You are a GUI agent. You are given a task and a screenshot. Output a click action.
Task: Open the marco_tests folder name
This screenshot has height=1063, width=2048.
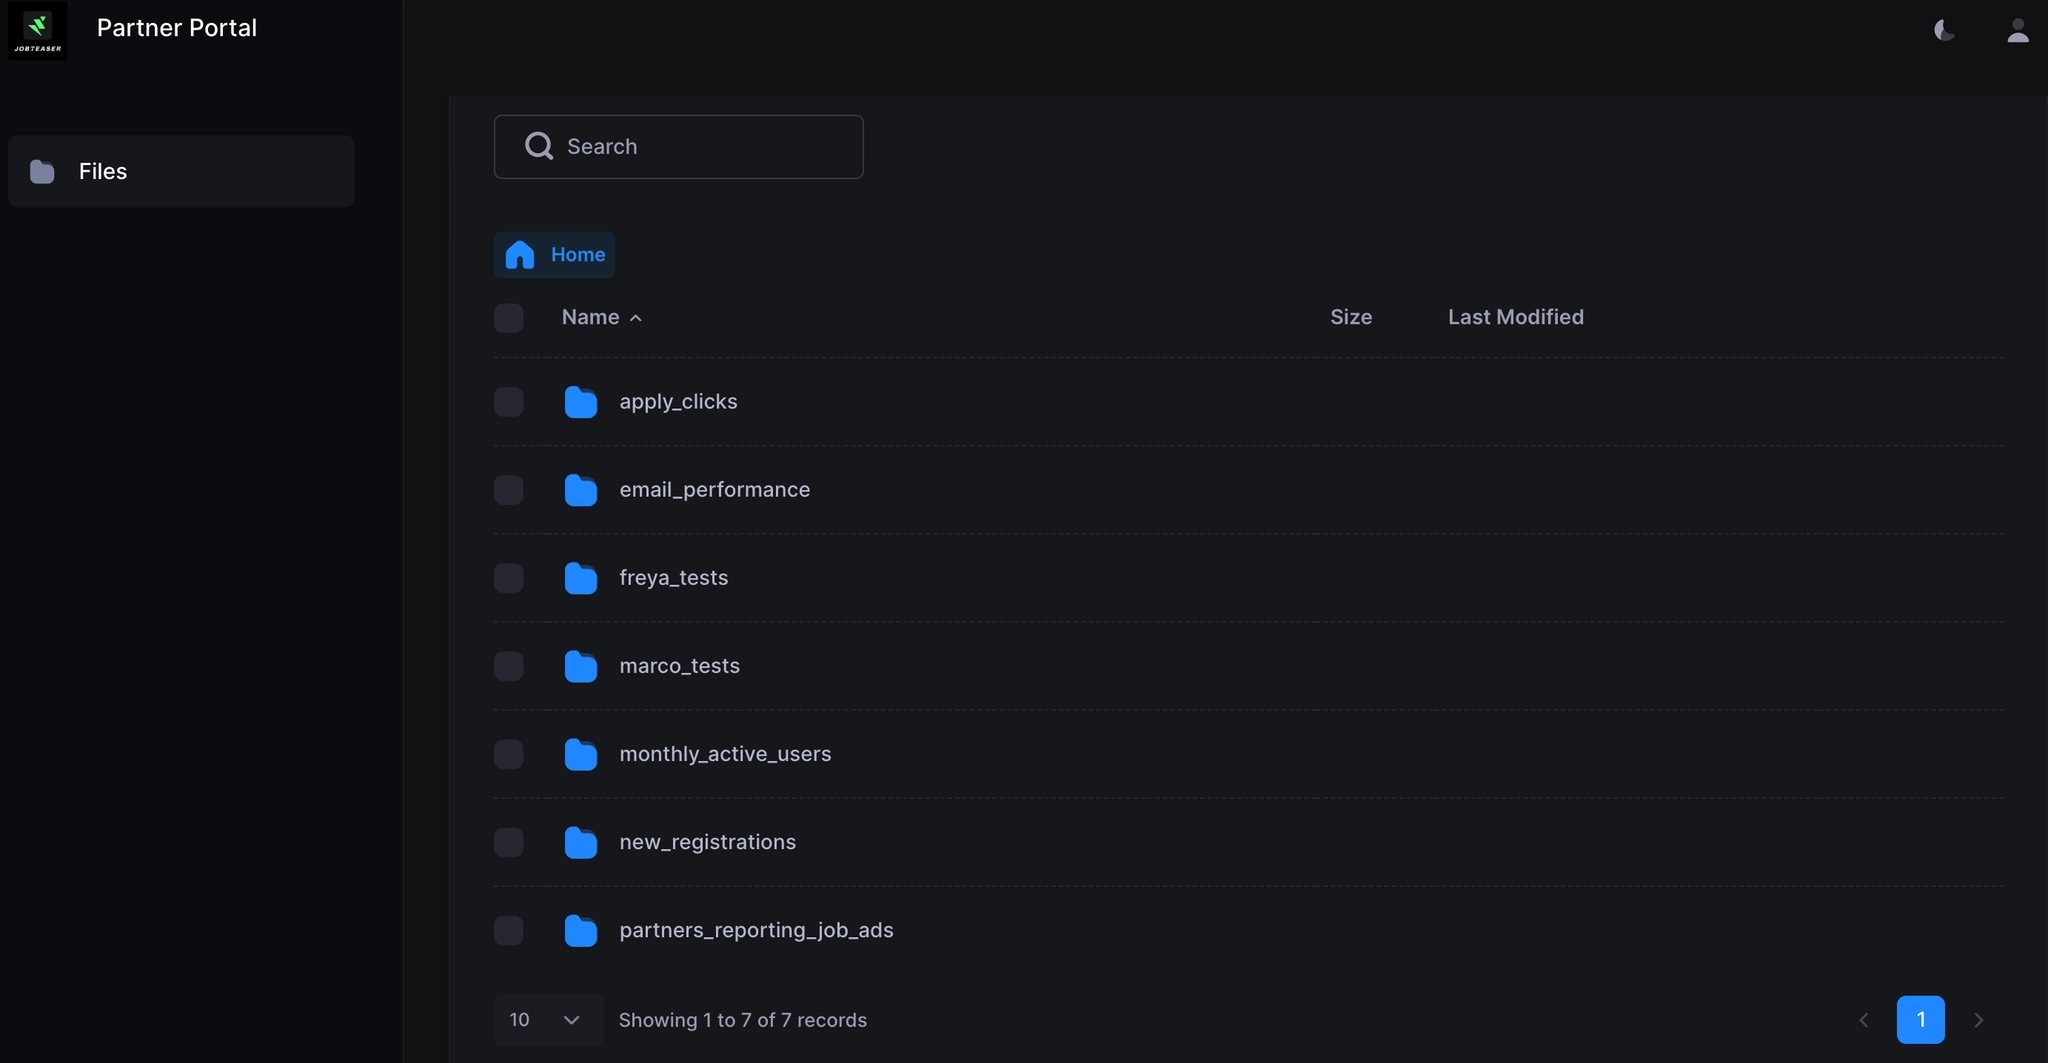coord(679,666)
